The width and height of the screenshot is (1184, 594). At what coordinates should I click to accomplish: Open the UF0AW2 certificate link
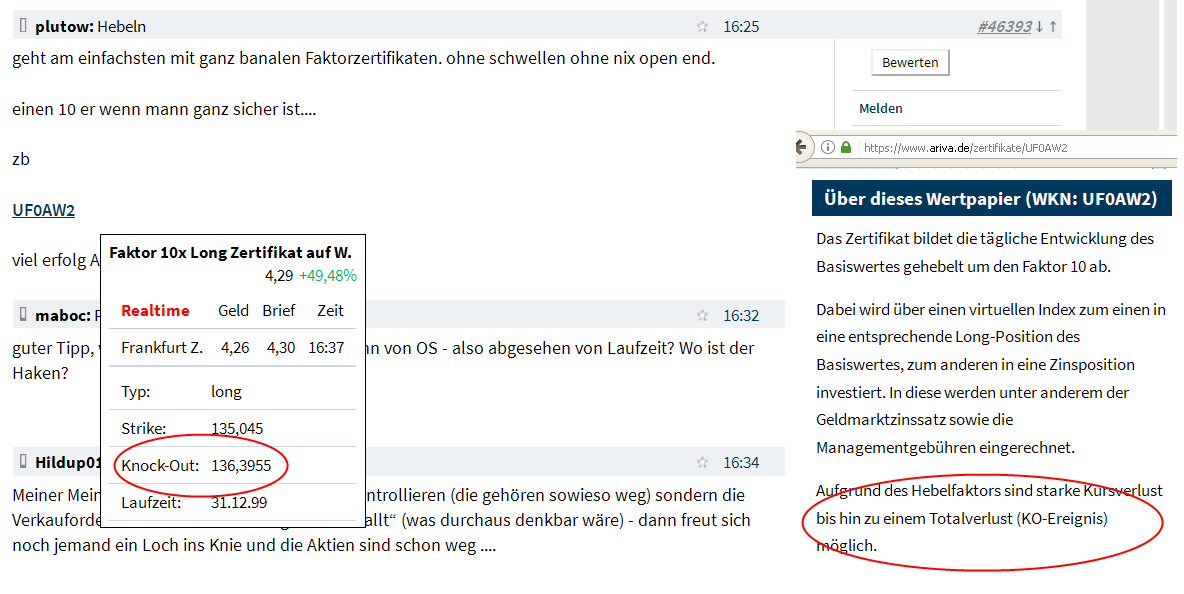coord(43,211)
